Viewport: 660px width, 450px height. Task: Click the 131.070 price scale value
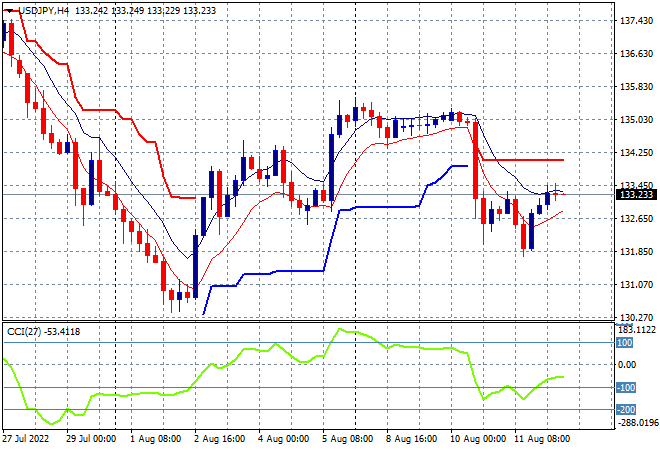[636, 285]
